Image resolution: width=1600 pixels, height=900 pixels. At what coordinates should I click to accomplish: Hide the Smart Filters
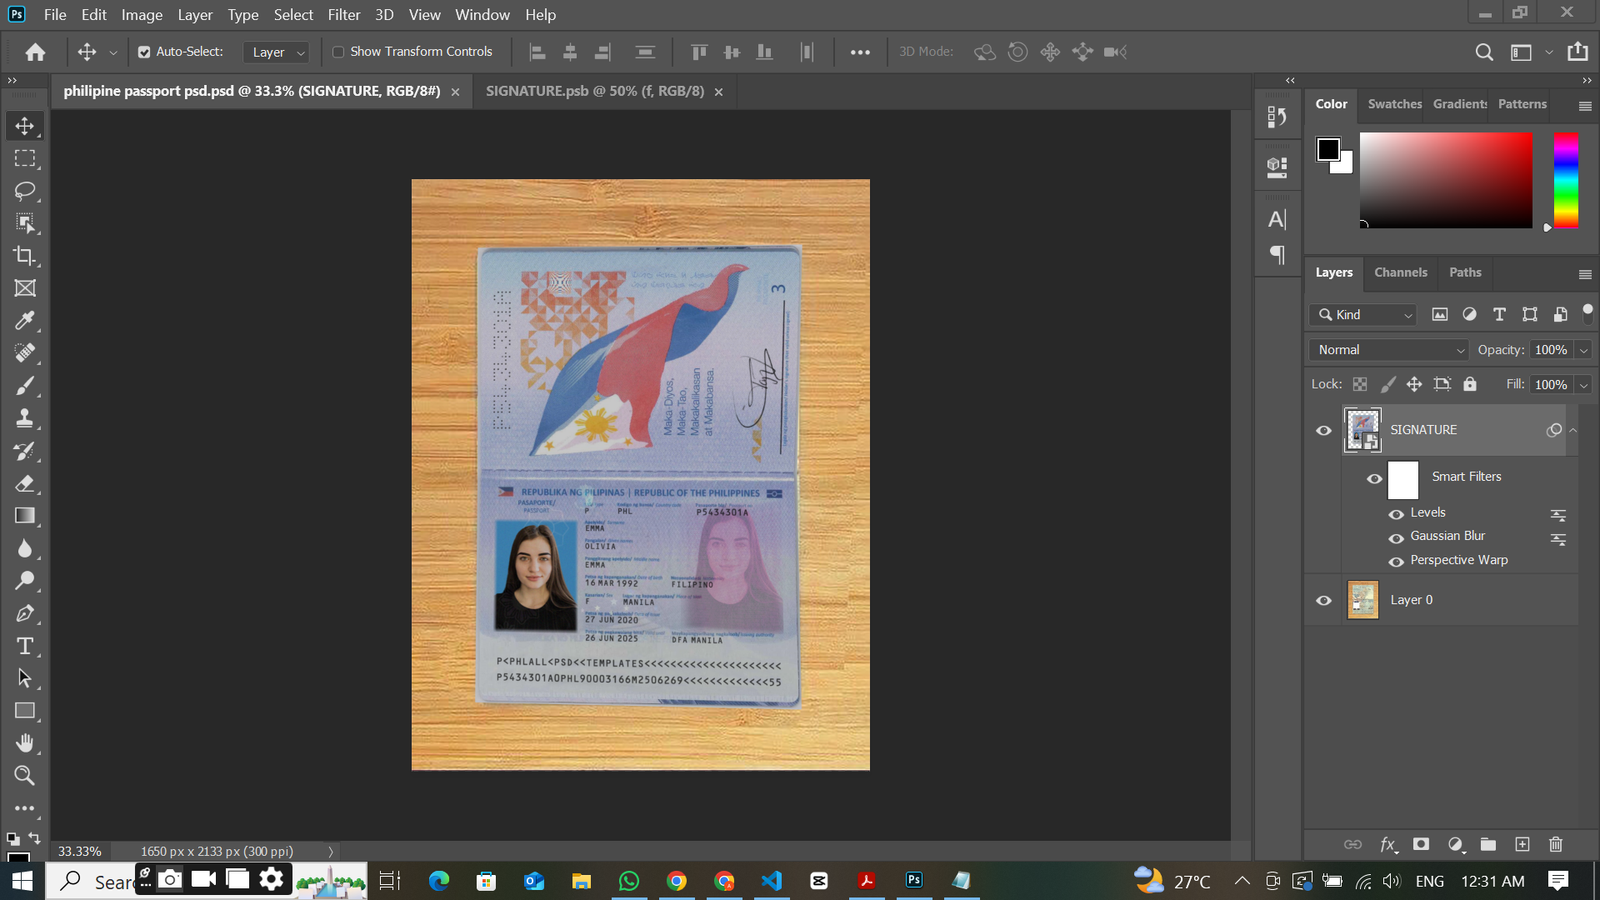tap(1375, 478)
